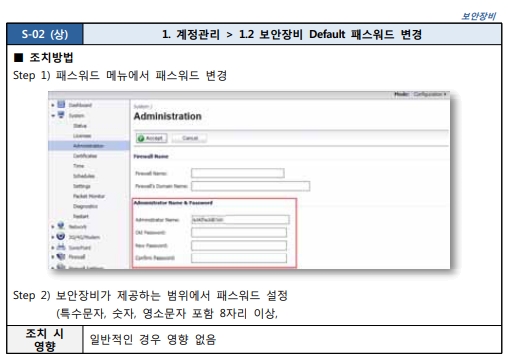The height and width of the screenshot is (363, 509).
Task: Open Packet Monitor under System
Action: pyautogui.click(x=89, y=196)
